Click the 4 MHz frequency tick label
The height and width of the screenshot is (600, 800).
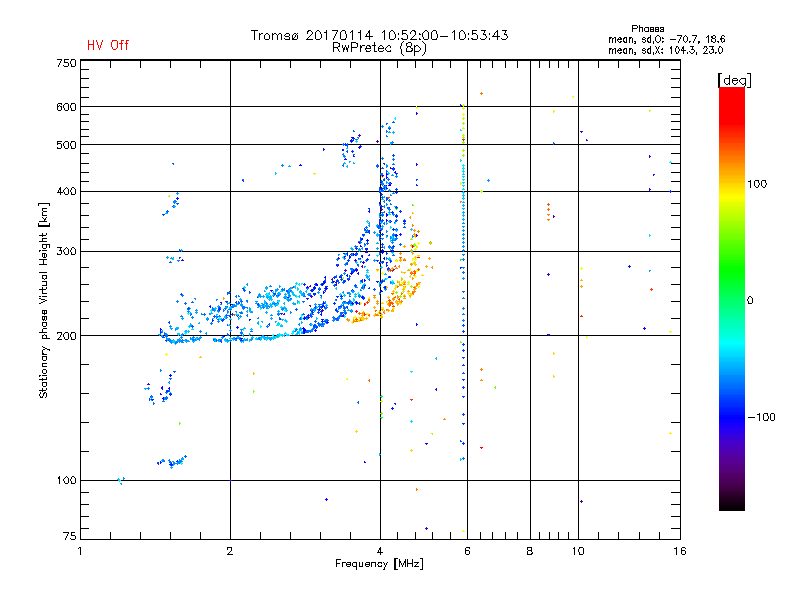tap(380, 551)
